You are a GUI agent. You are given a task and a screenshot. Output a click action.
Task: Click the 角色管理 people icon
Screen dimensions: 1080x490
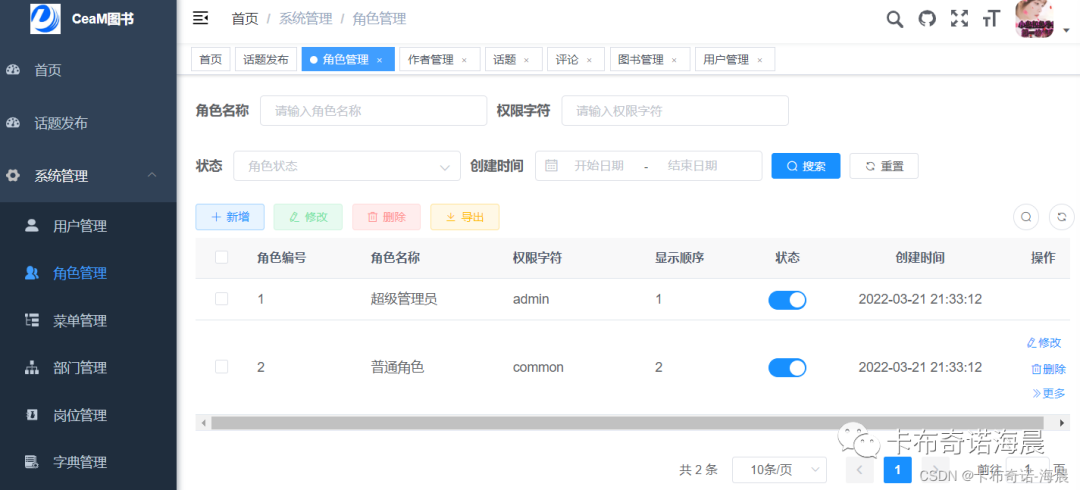point(32,273)
